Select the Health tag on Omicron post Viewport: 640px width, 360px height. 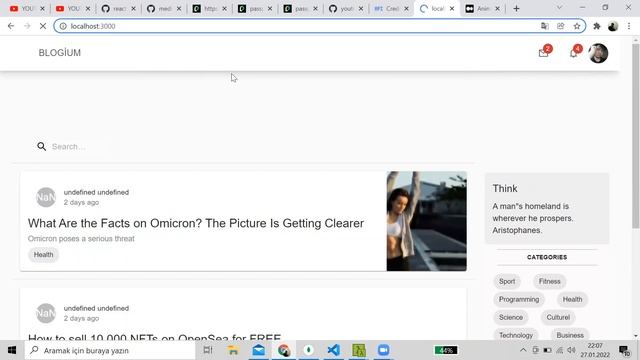click(43, 255)
